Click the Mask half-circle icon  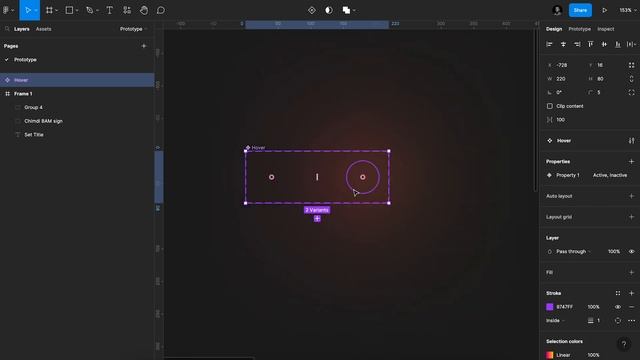pos(329,10)
